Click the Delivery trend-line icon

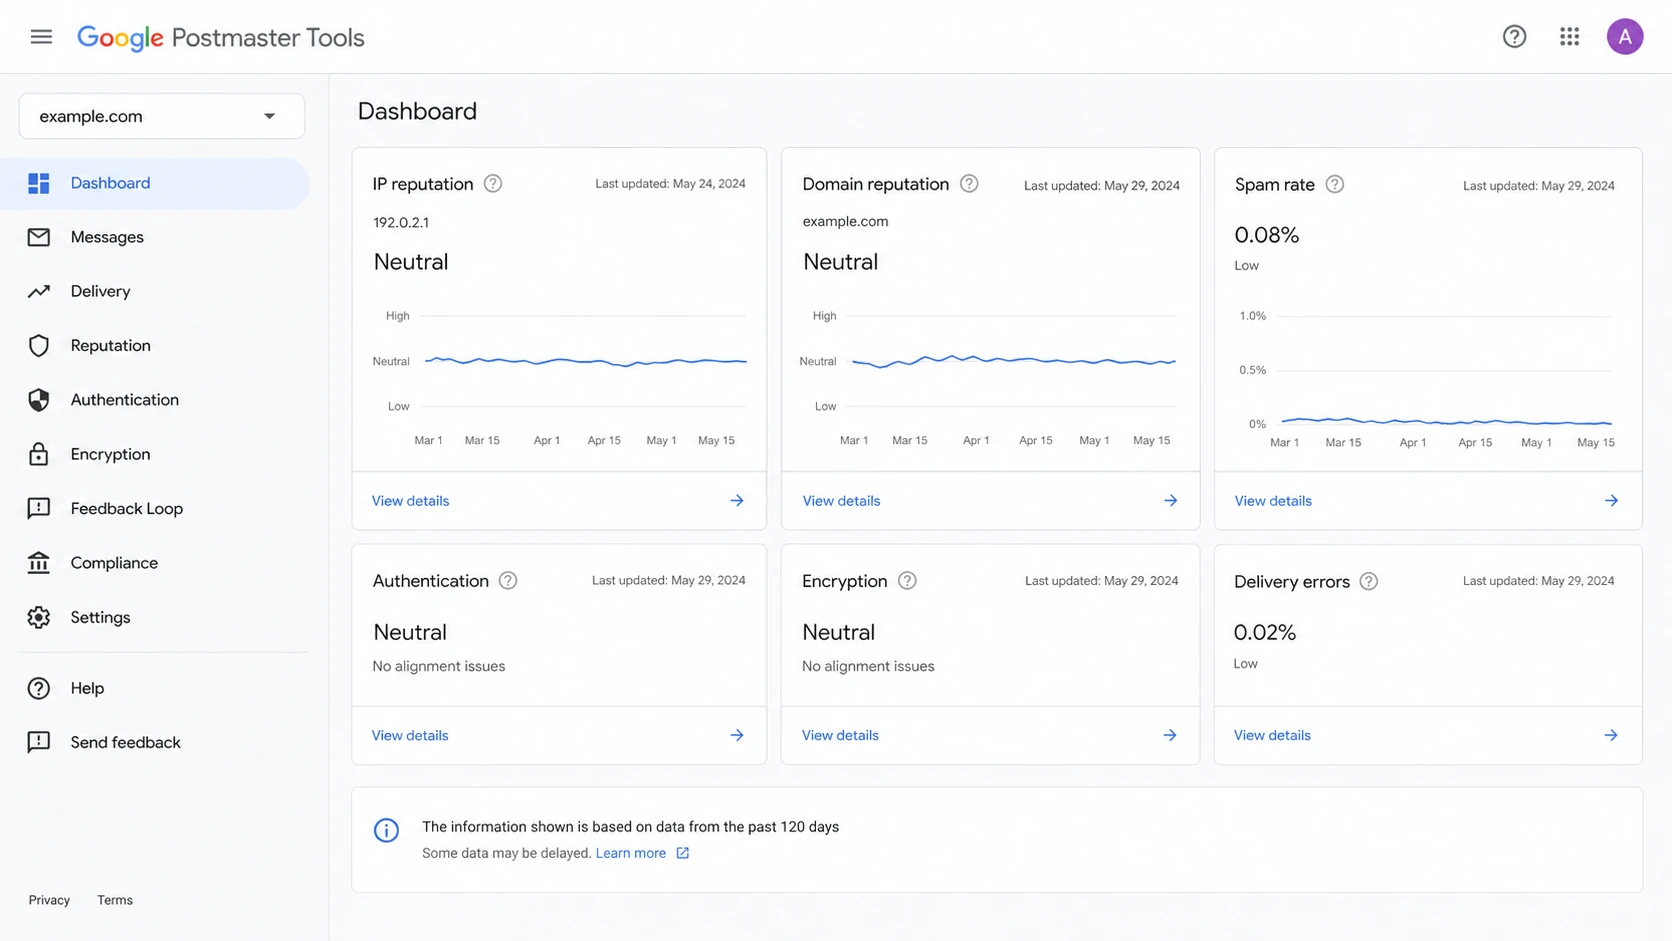click(39, 291)
